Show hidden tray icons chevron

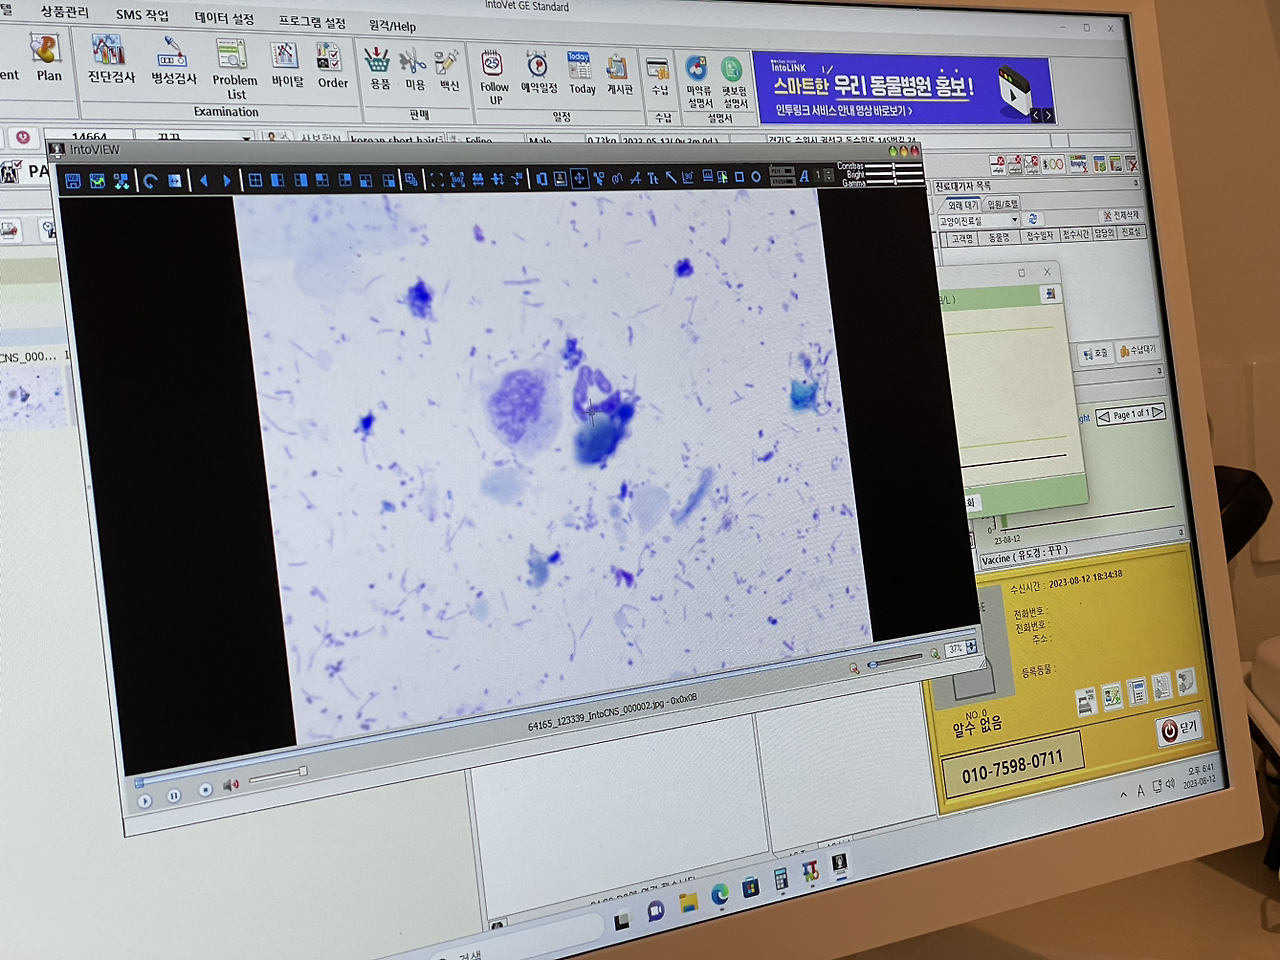click(x=1123, y=795)
